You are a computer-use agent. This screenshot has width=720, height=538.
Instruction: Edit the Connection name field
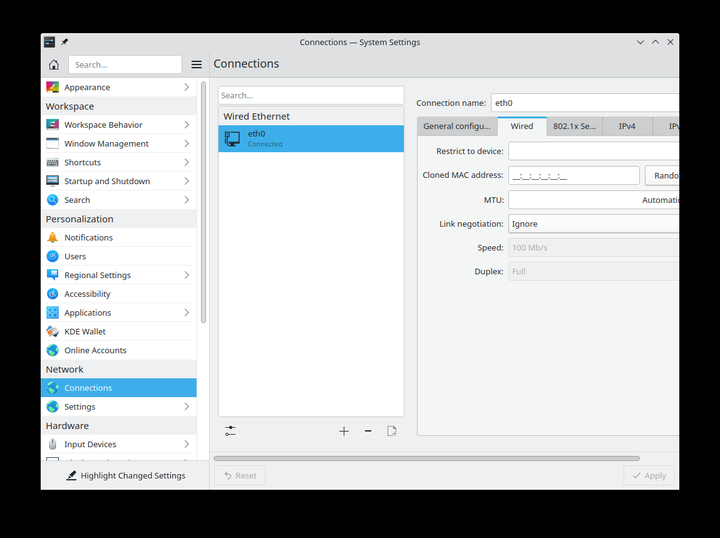click(x=585, y=103)
